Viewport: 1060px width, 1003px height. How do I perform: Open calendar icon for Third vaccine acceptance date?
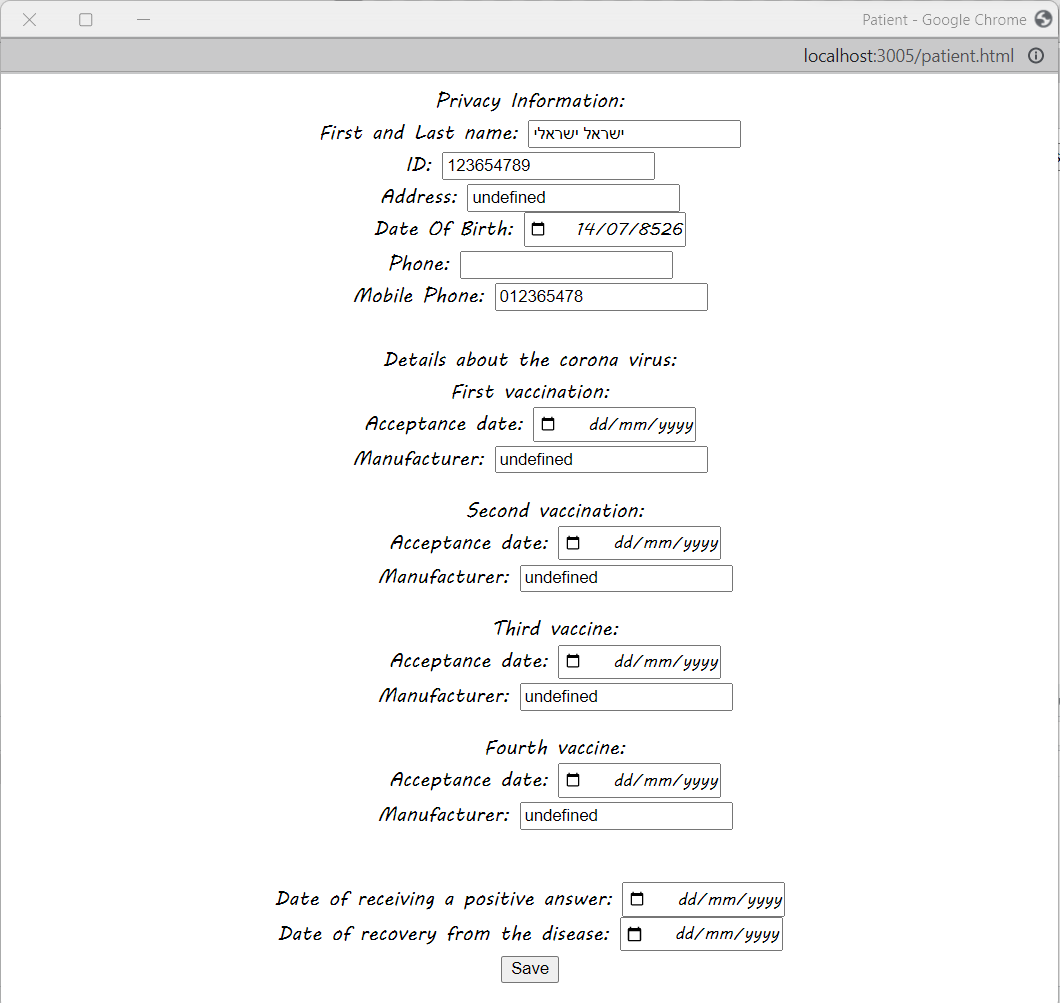click(573, 661)
